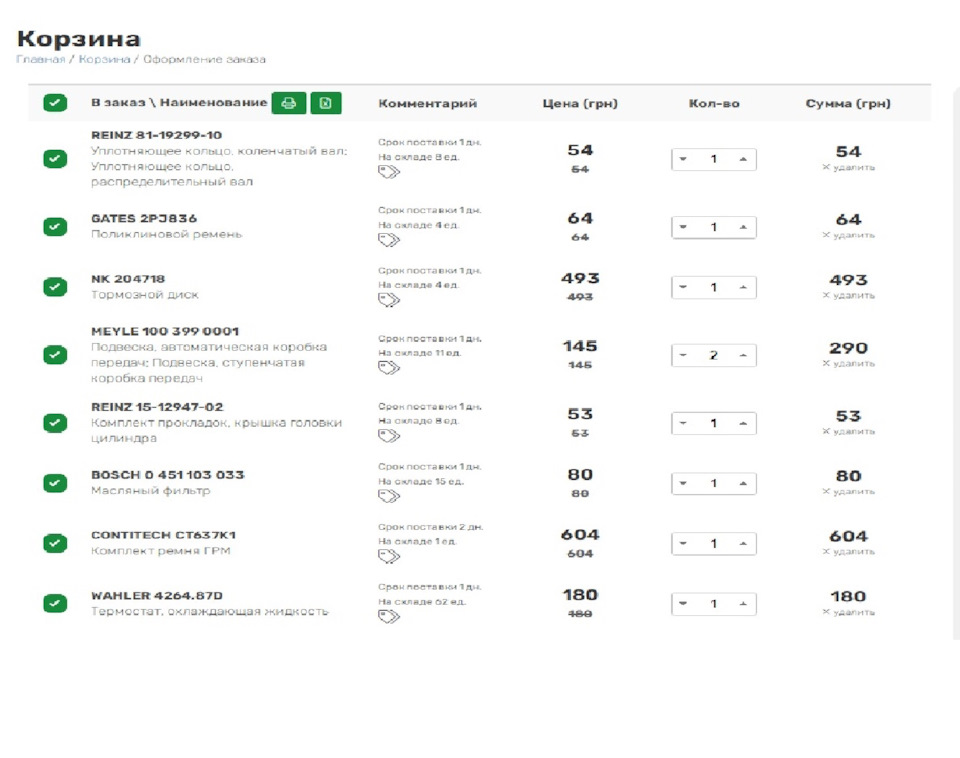
Task: Delete MEYLE 100 399 0001 via удалить
Action: point(849,363)
